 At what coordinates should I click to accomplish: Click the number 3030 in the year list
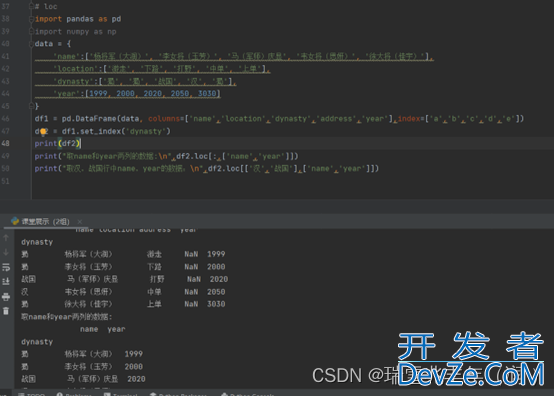click(207, 94)
